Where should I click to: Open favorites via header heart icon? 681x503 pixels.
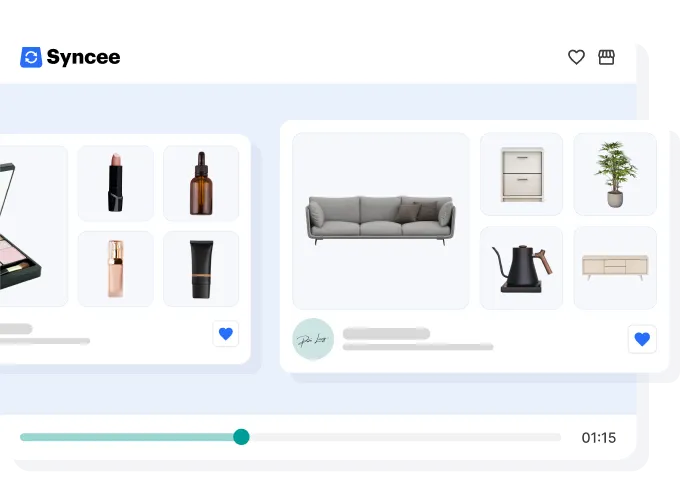click(x=576, y=57)
